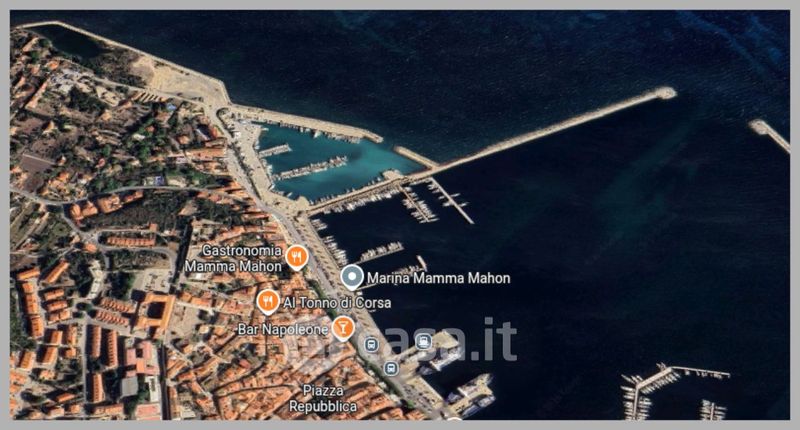Screen dimensions: 800x430
Task: Select the small marina in the bottom-right corner
Action: (x=673, y=391)
